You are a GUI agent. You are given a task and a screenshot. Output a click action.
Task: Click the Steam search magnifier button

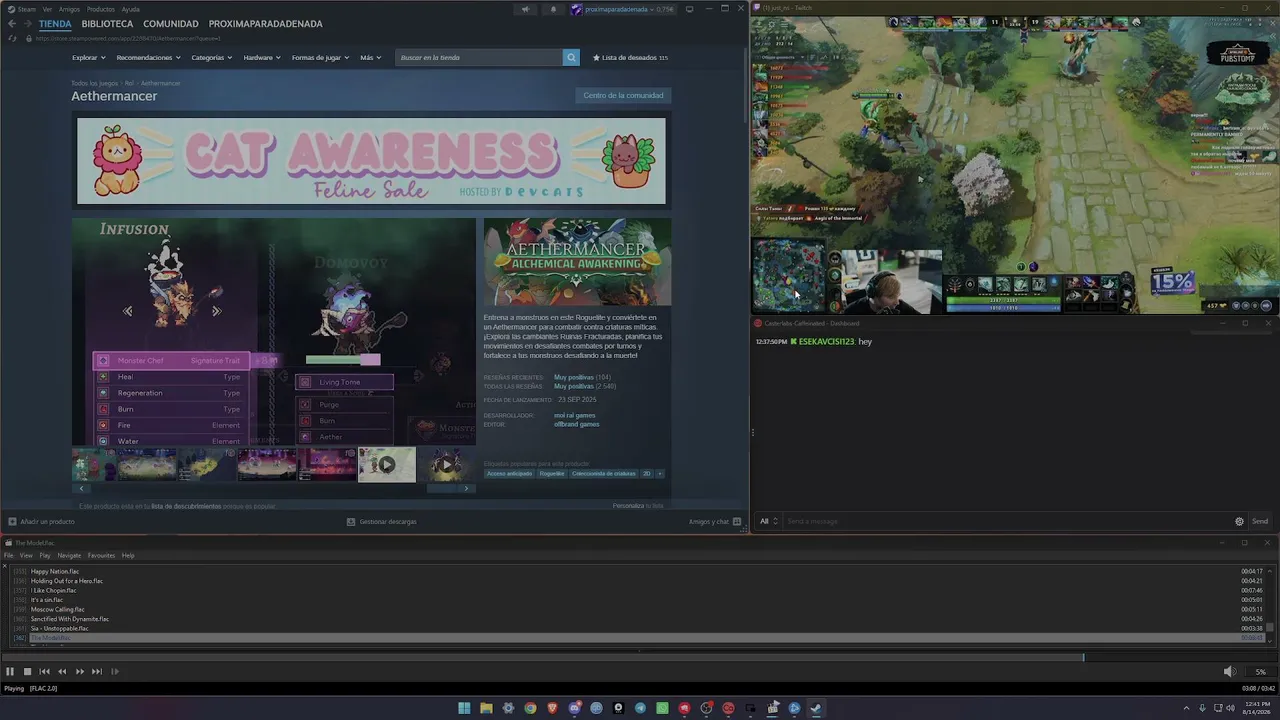point(571,58)
